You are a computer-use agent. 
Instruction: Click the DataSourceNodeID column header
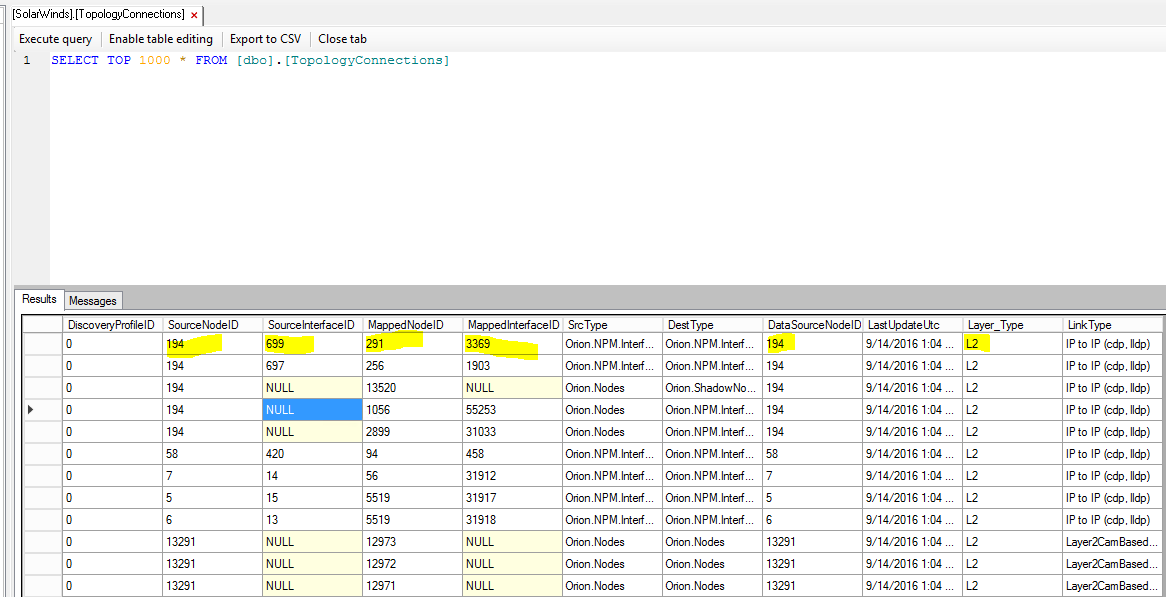tap(813, 325)
